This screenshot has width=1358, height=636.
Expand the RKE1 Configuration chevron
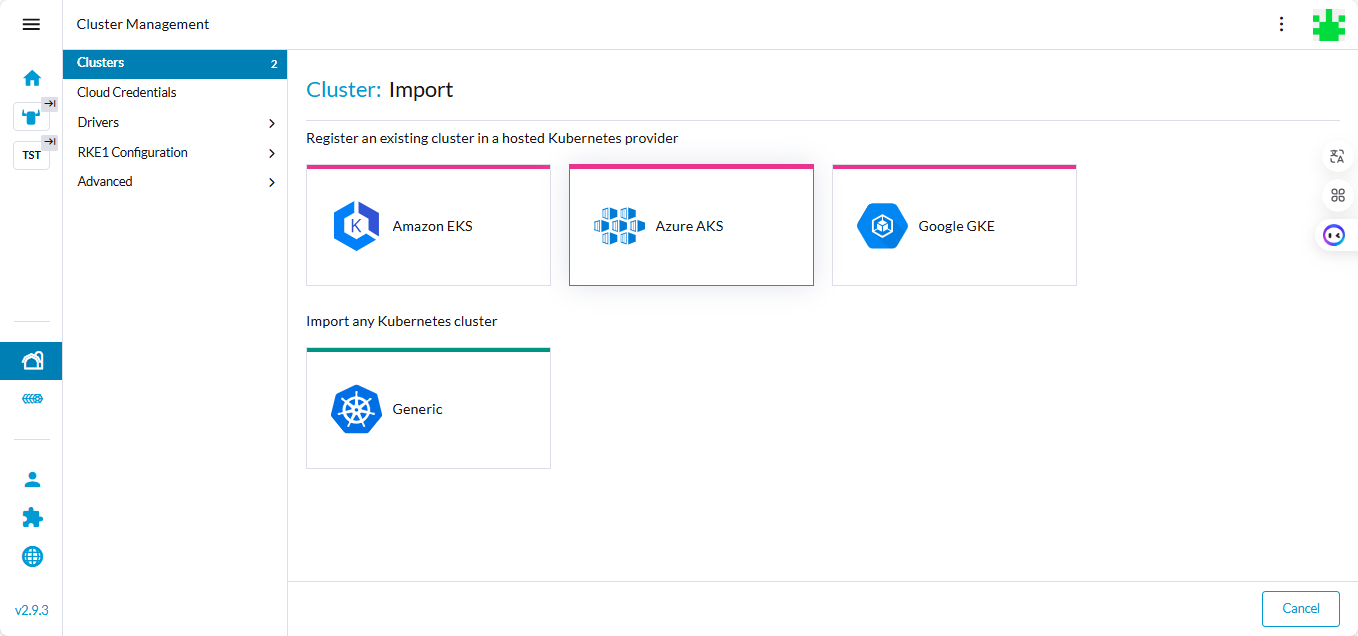(272, 153)
